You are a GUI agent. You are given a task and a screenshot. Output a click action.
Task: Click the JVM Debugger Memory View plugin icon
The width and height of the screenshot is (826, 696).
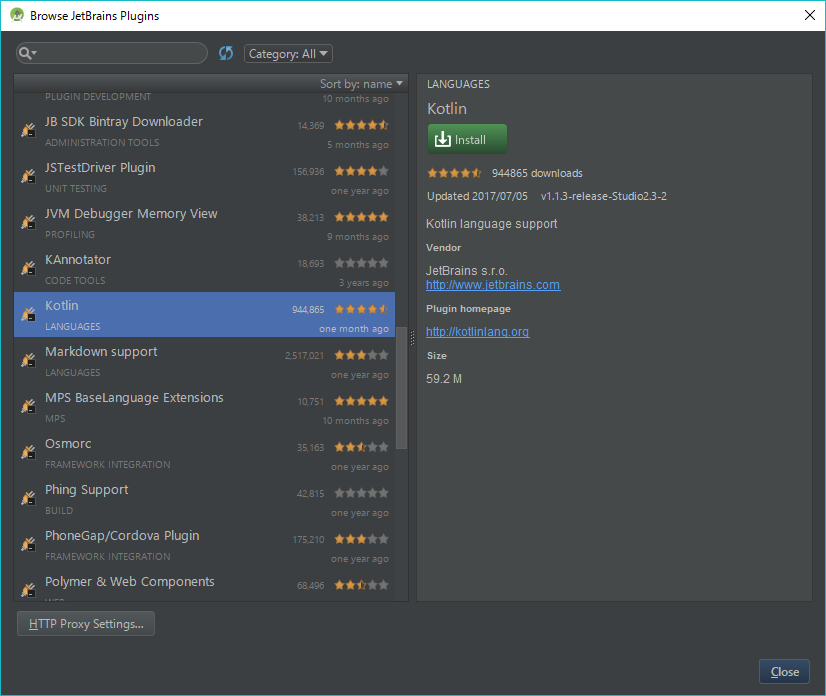[28, 221]
